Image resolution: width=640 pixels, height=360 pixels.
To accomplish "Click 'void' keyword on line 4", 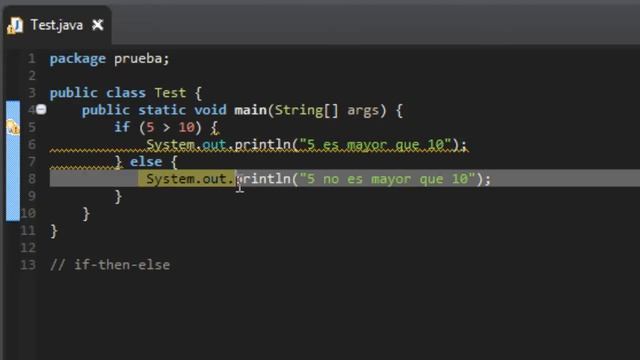I will [x=210, y=110].
